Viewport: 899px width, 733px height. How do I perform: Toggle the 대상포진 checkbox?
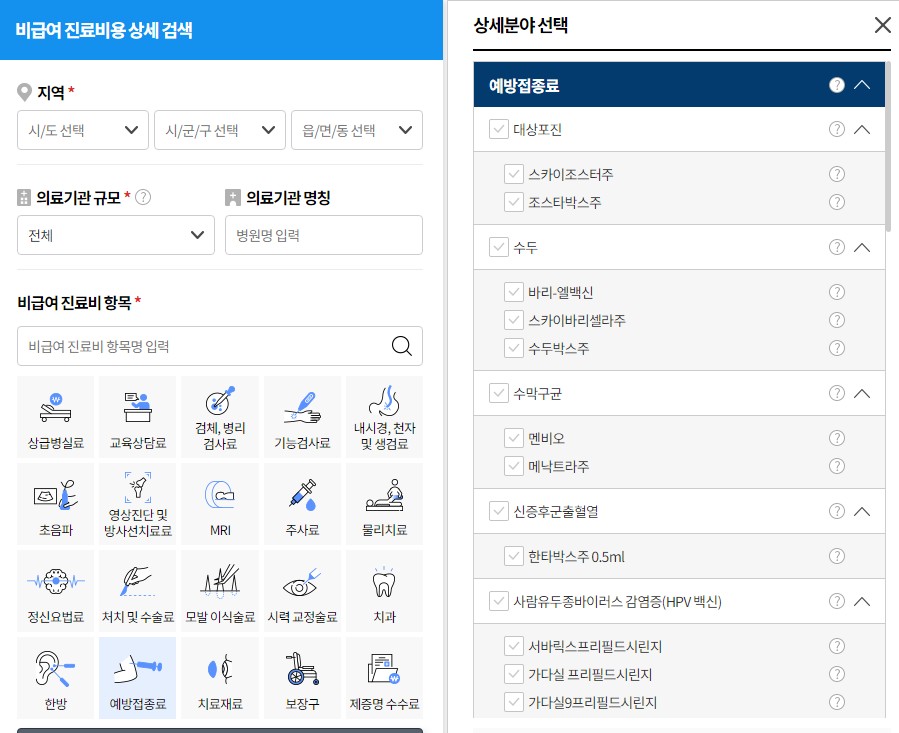[x=499, y=129]
